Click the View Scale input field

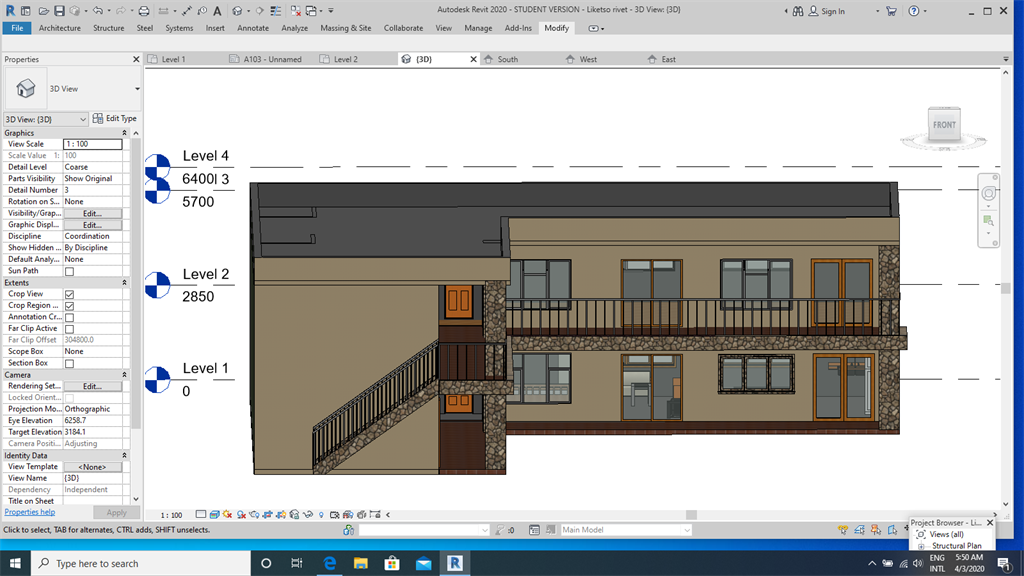pos(92,144)
